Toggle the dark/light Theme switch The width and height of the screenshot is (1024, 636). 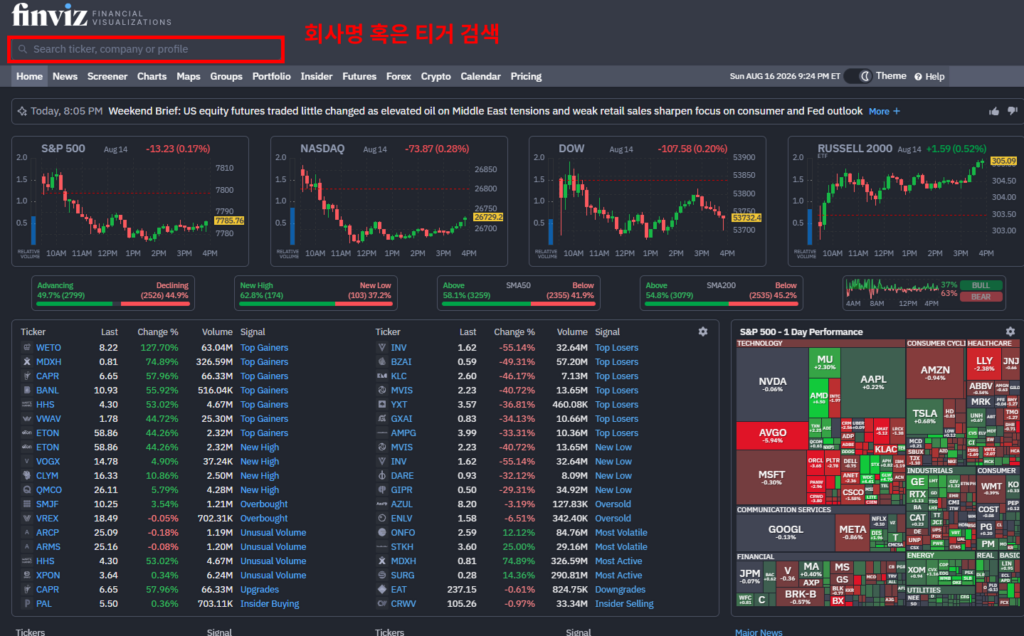(857, 76)
